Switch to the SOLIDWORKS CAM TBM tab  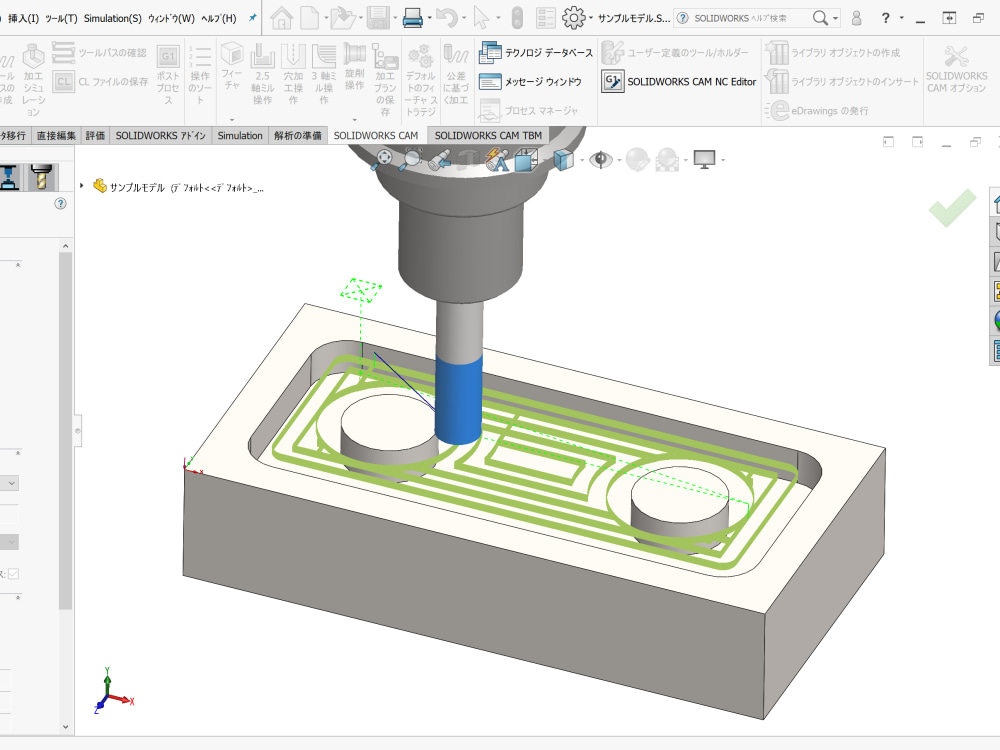[x=489, y=135]
